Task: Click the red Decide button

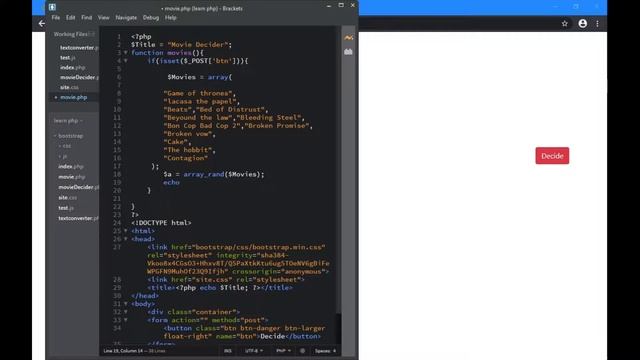Action: pyautogui.click(x=552, y=156)
